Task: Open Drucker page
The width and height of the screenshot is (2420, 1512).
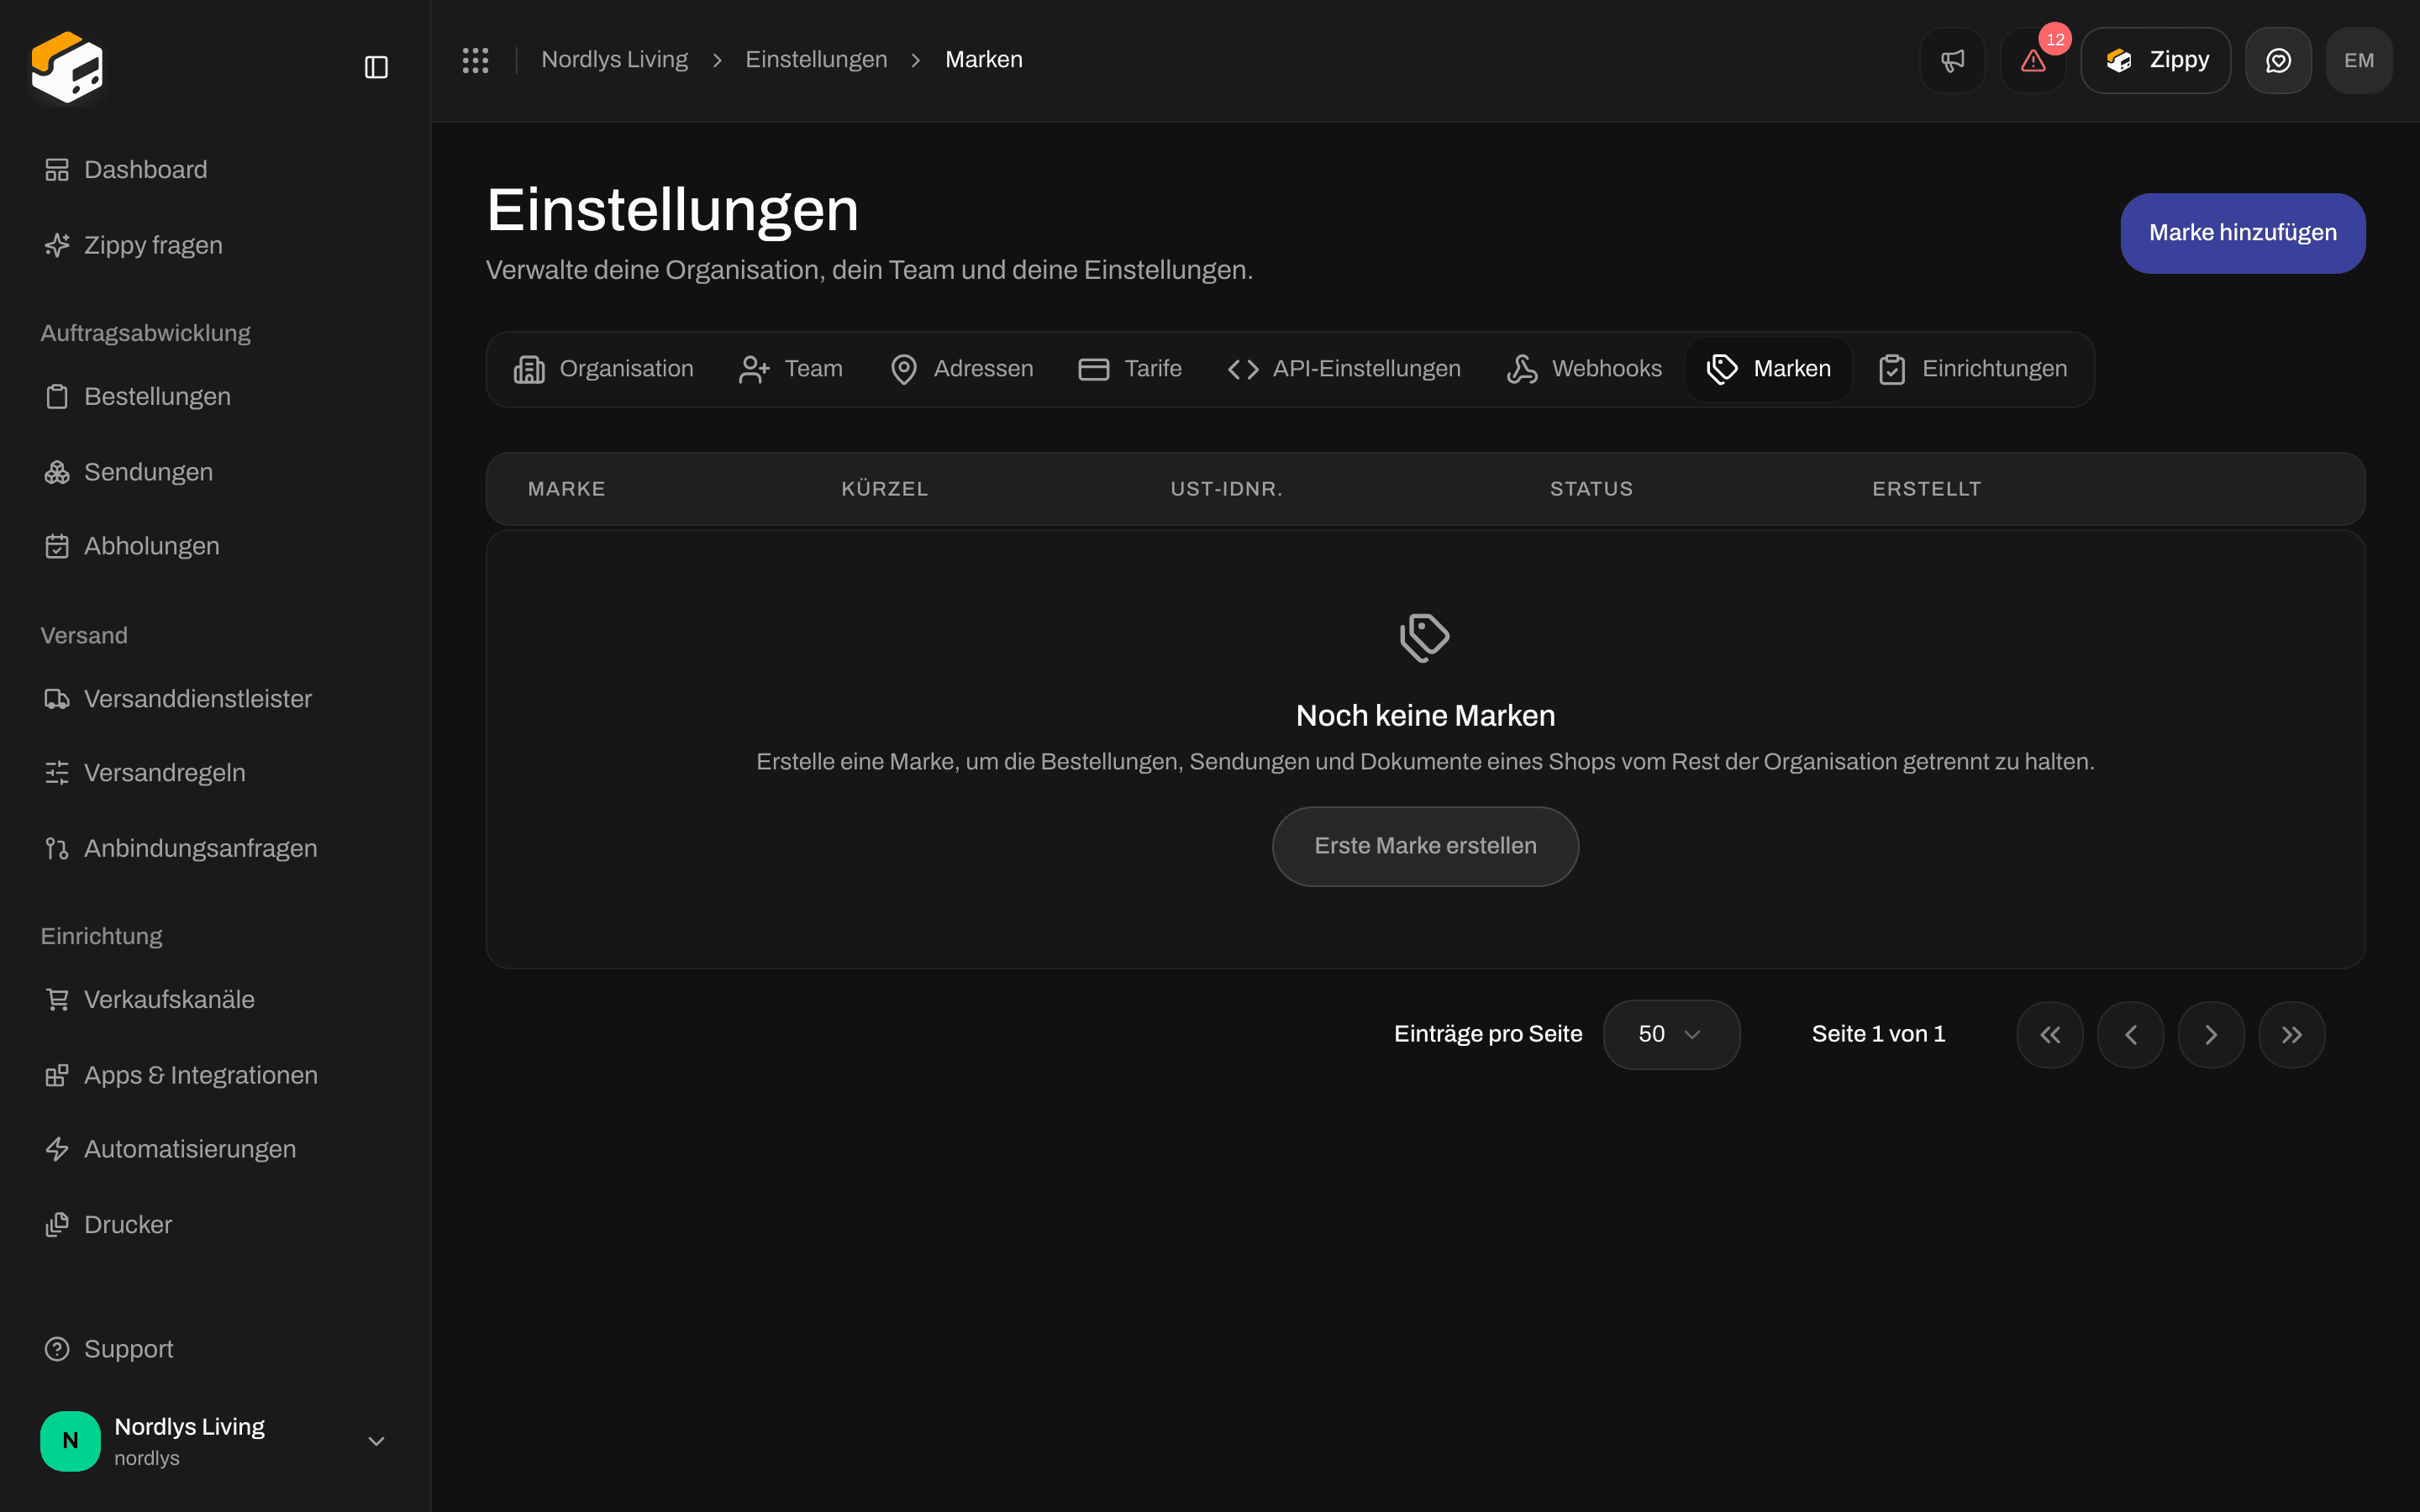Action: (x=215, y=1225)
